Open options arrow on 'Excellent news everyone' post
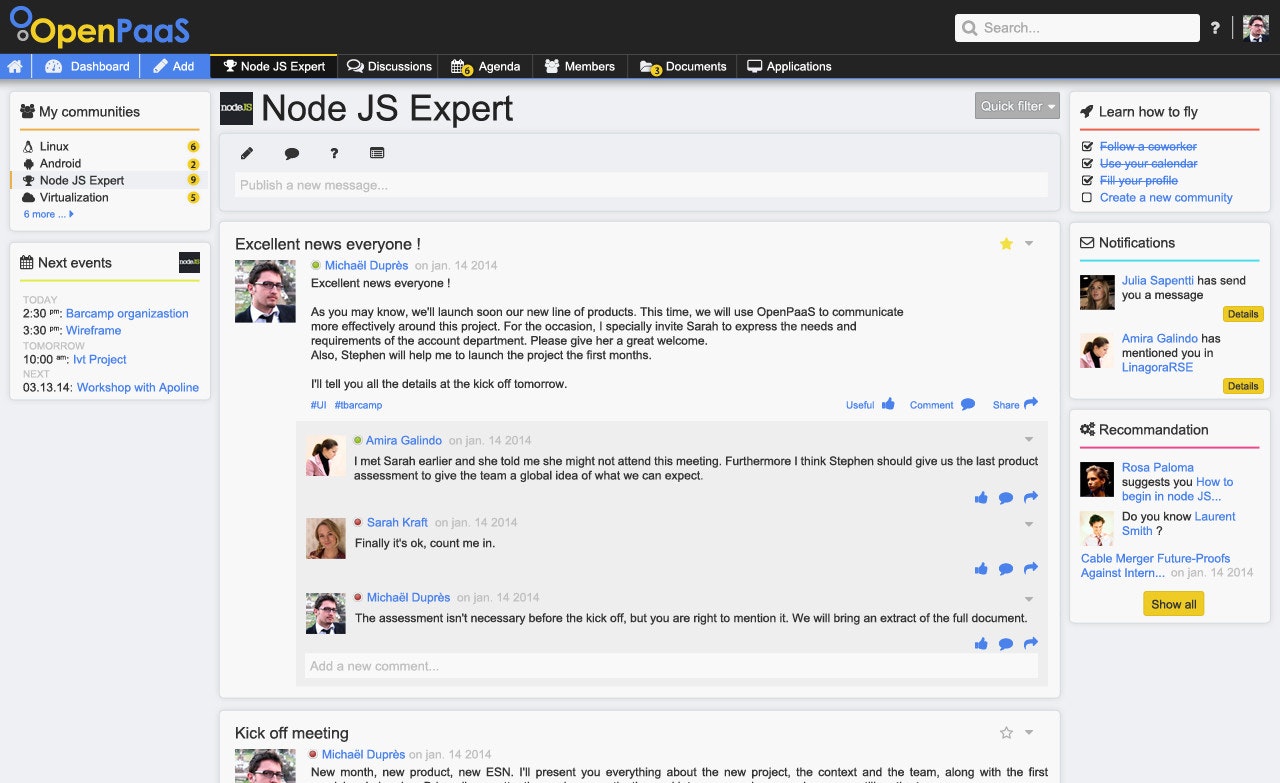The width and height of the screenshot is (1280, 783). pyautogui.click(x=1029, y=244)
